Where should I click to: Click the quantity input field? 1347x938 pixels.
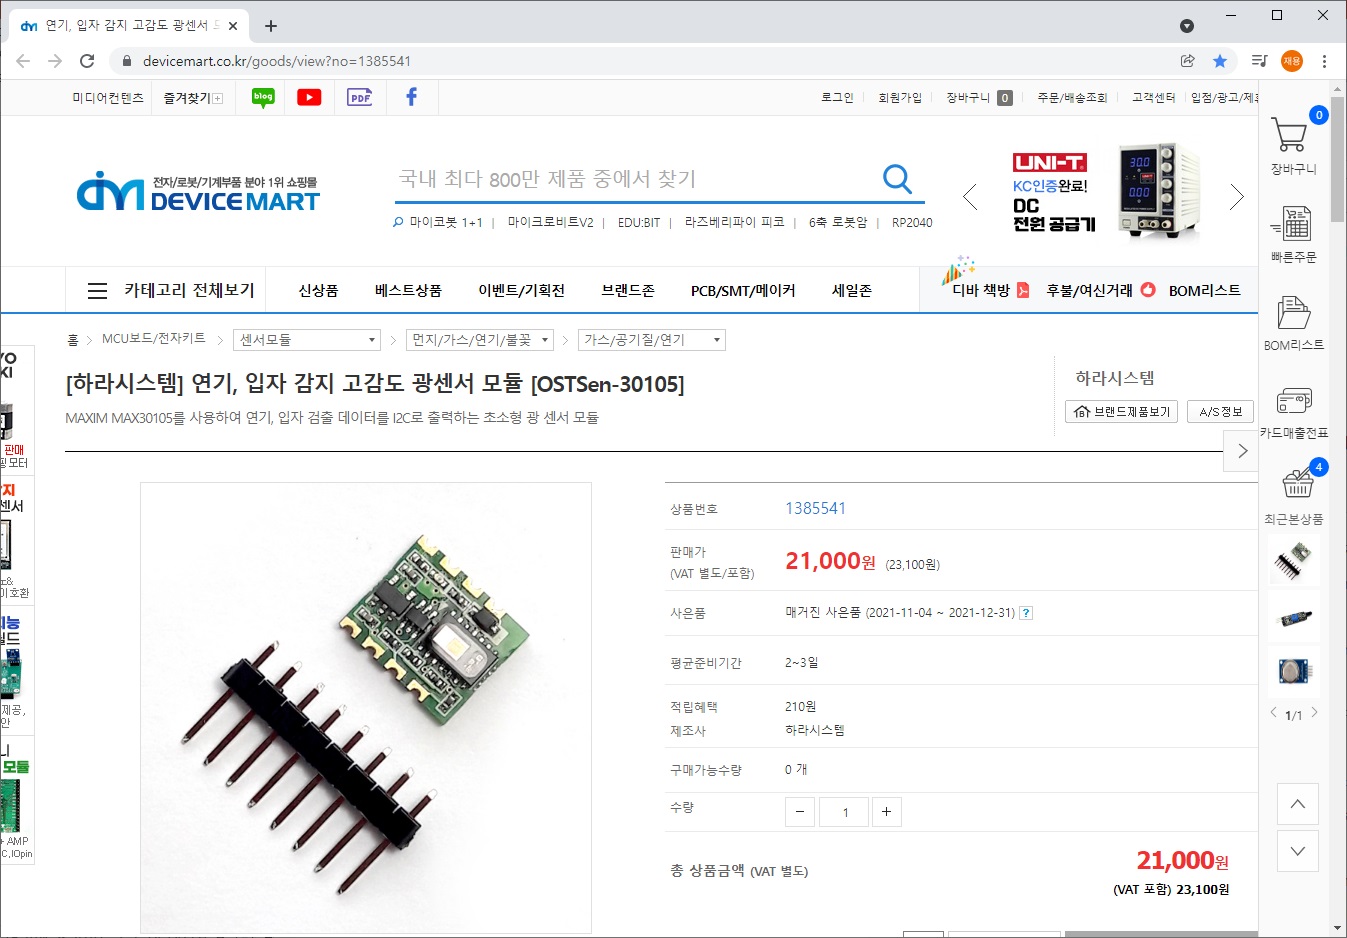coord(843,812)
